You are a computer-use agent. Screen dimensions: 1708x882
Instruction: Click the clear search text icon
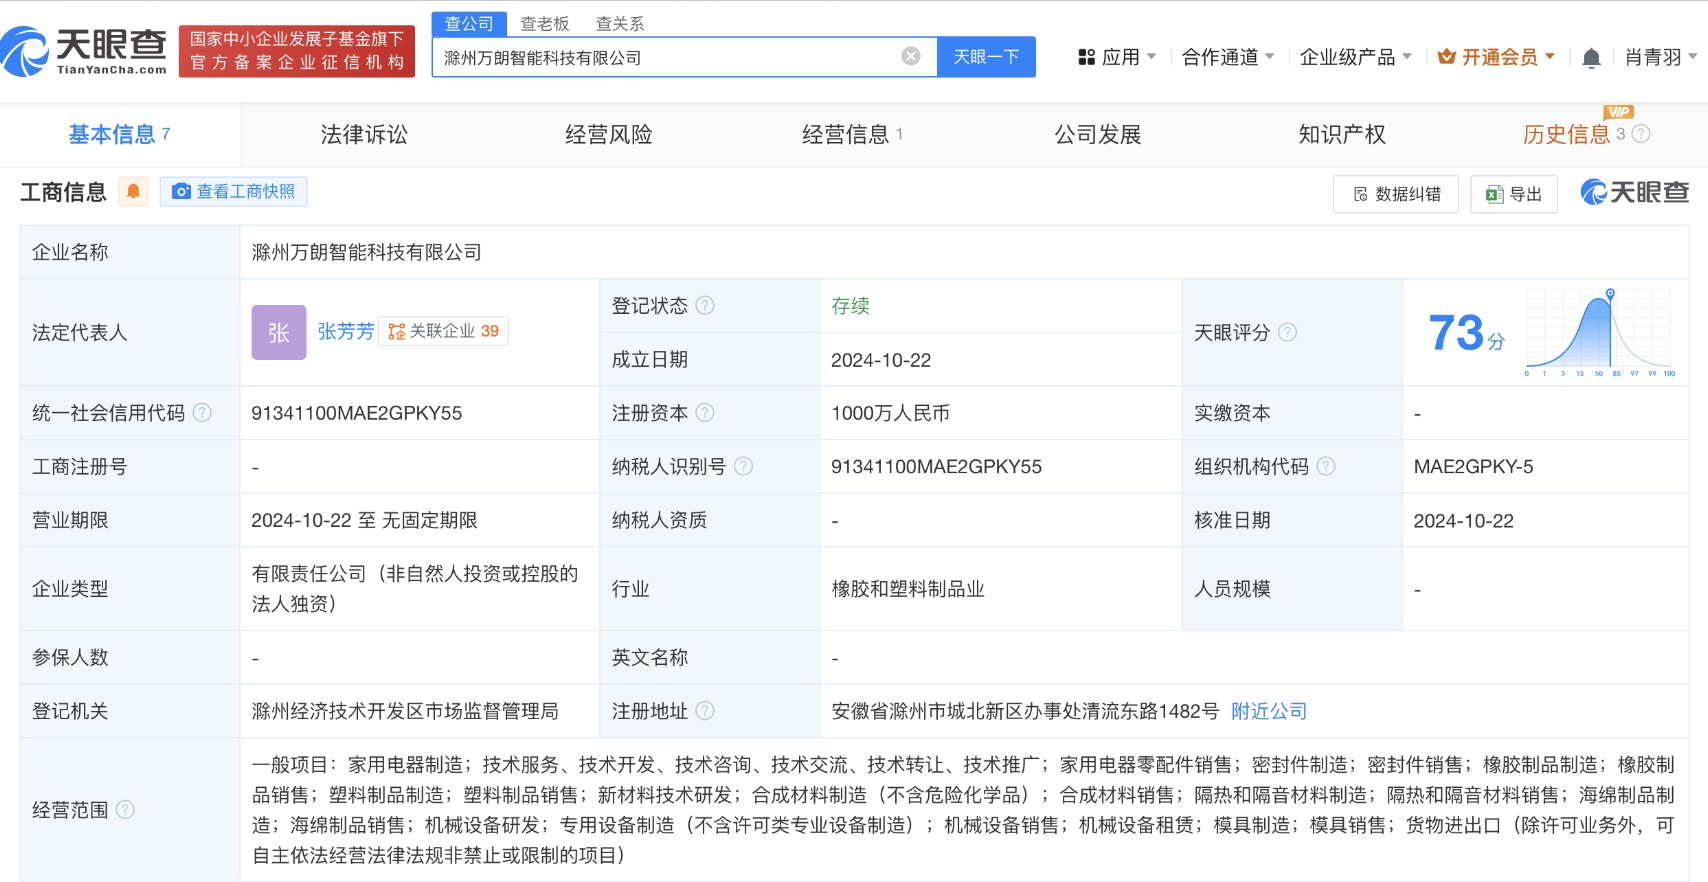pos(910,56)
